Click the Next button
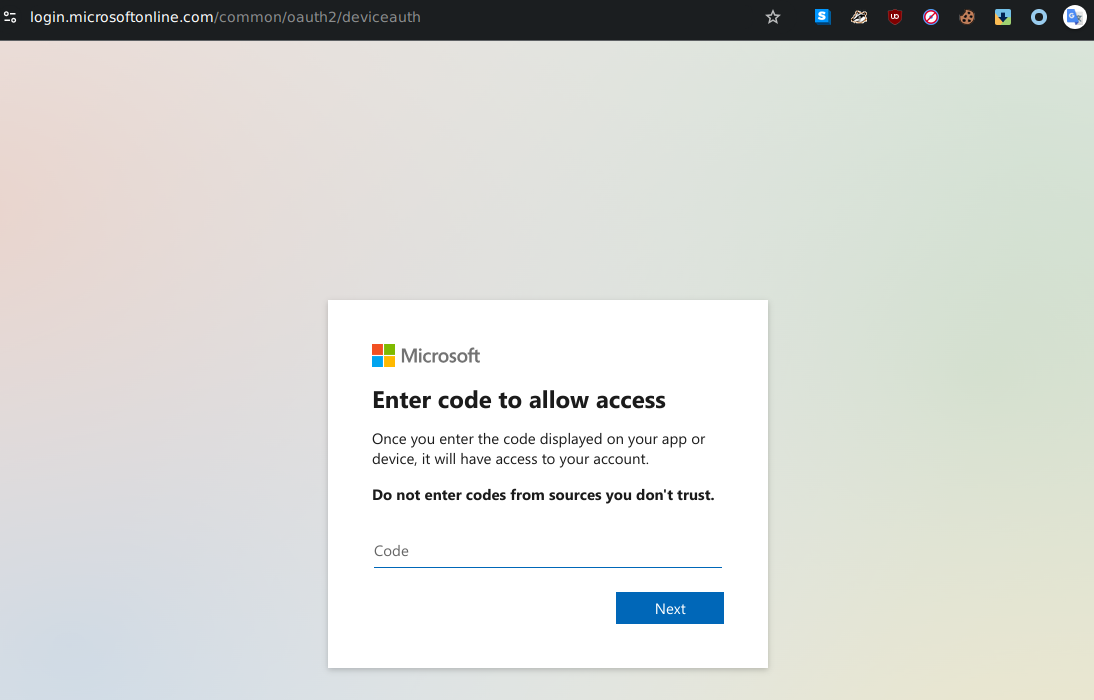This screenshot has height=700, width=1094. coord(670,609)
